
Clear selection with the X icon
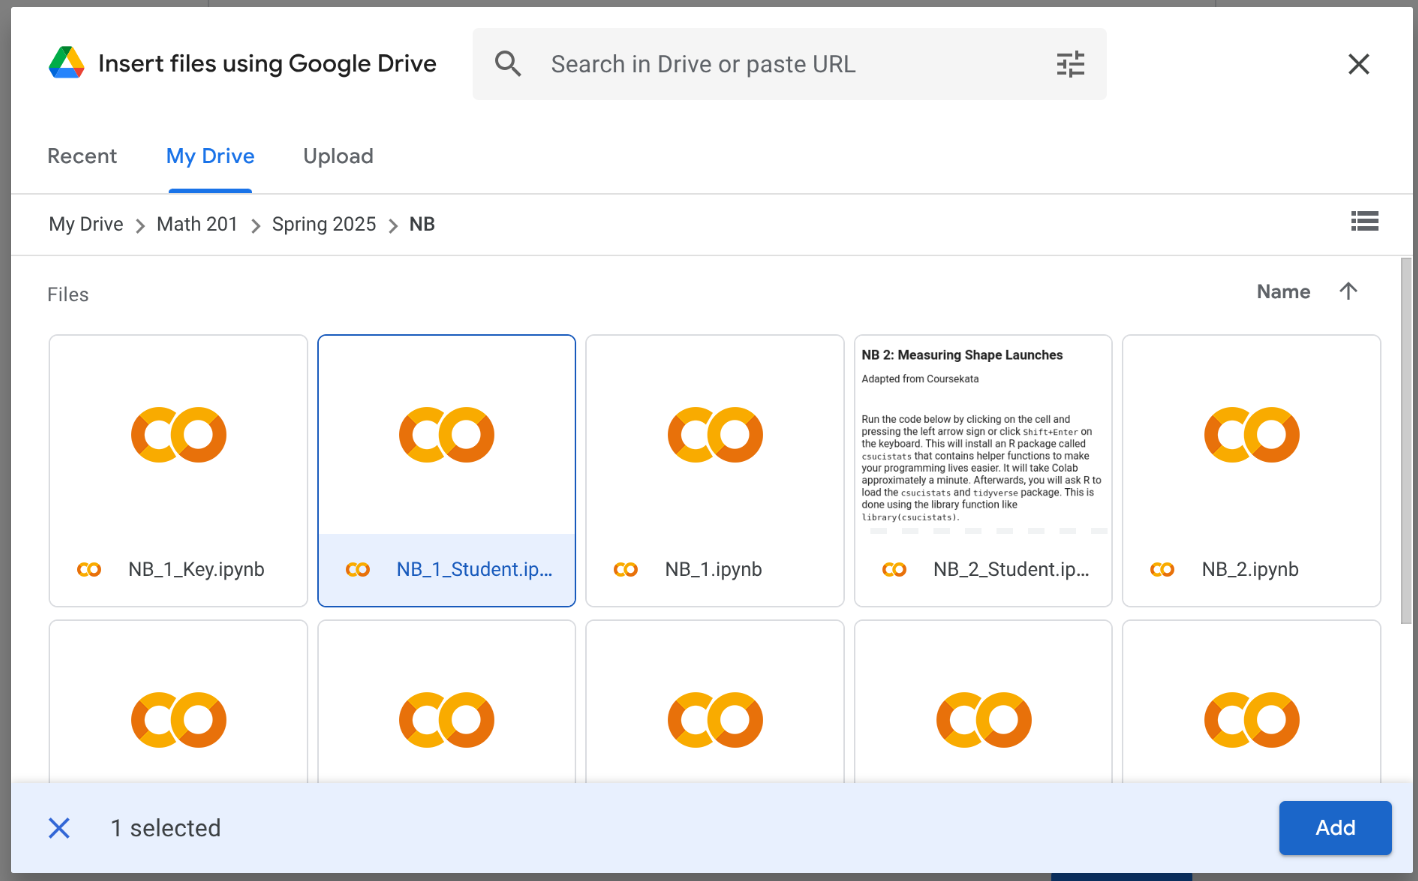tap(60, 828)
